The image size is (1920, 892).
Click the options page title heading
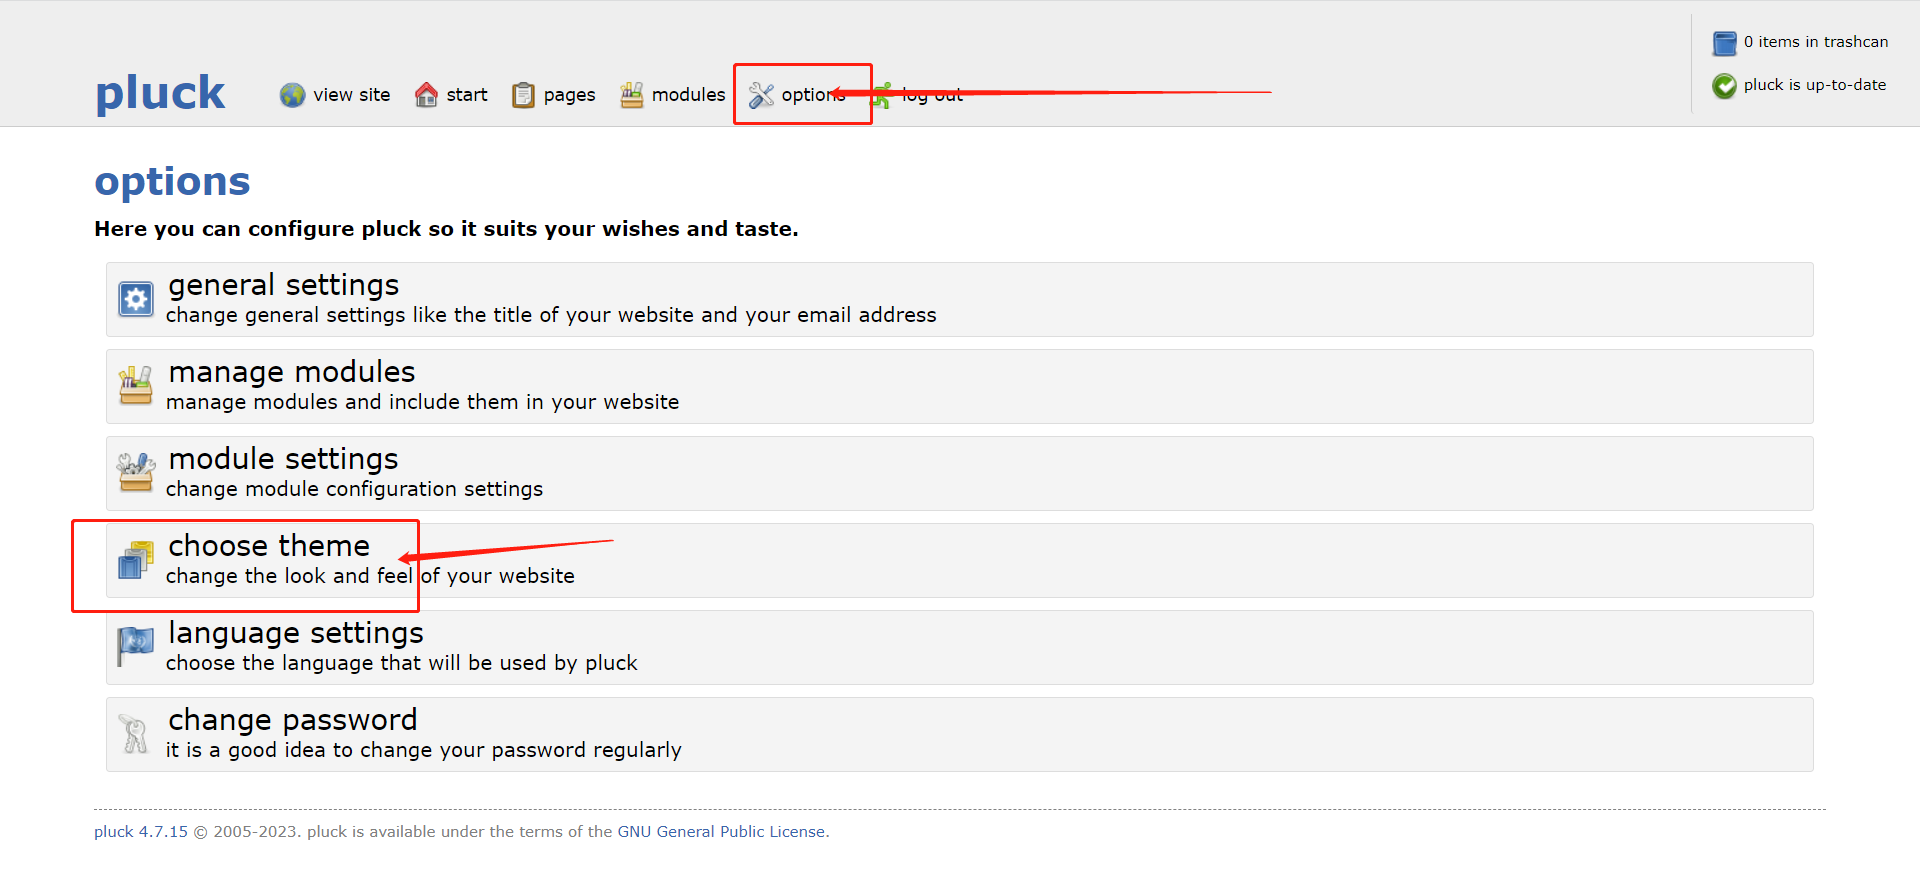tap(172, 182)
